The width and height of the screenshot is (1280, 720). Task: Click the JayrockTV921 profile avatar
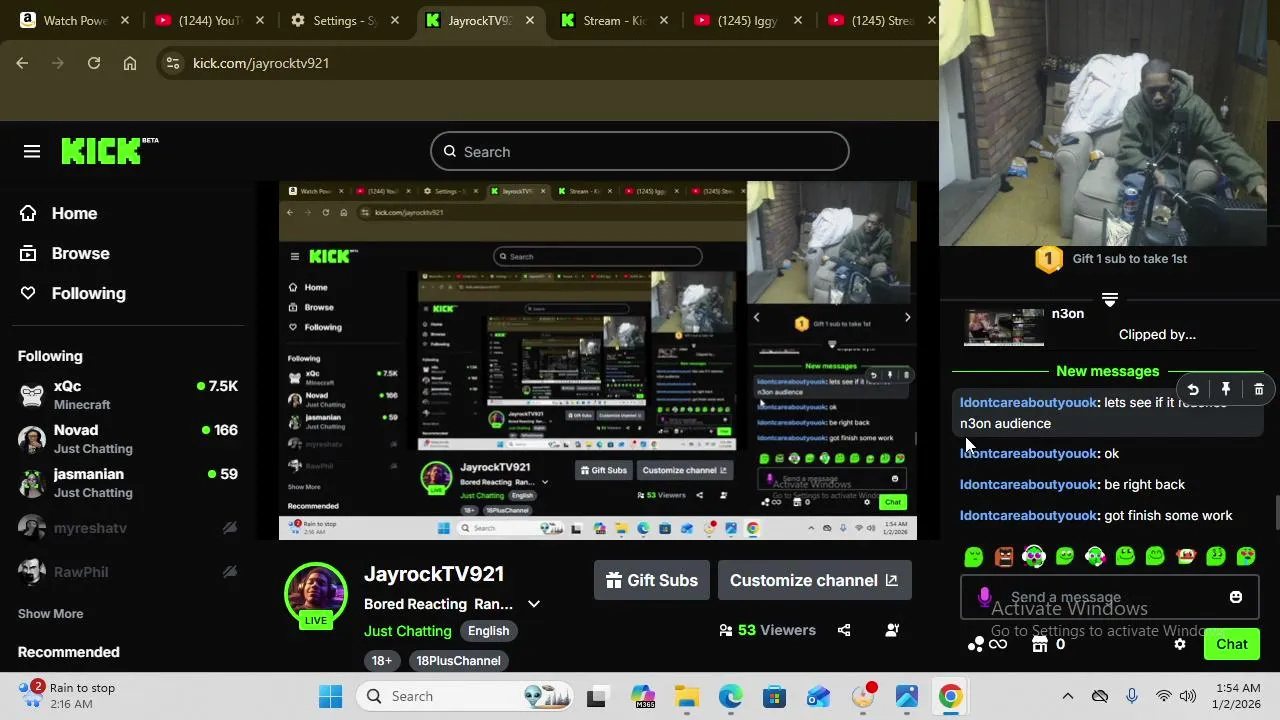[x=316, y=593]
